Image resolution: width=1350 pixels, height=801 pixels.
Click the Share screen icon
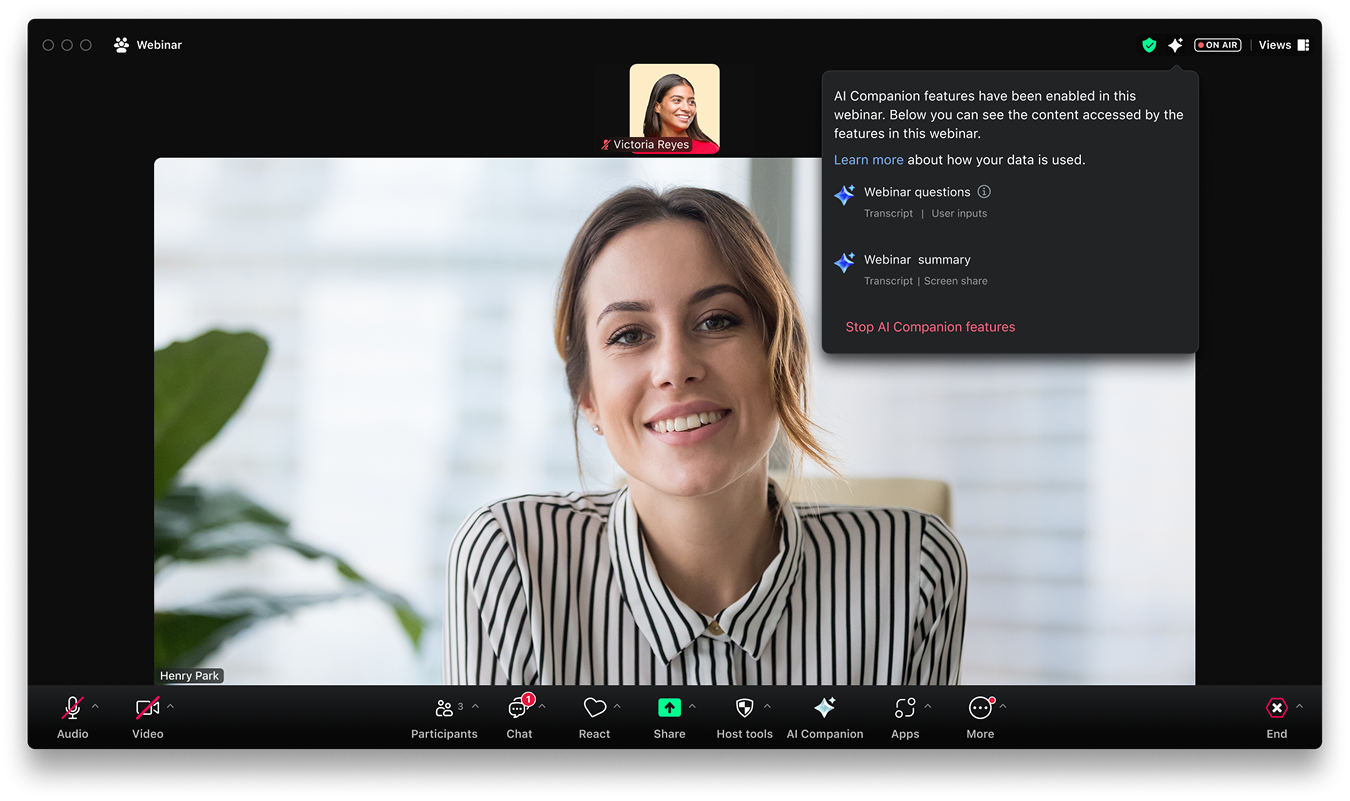click(x=669, y=708)
